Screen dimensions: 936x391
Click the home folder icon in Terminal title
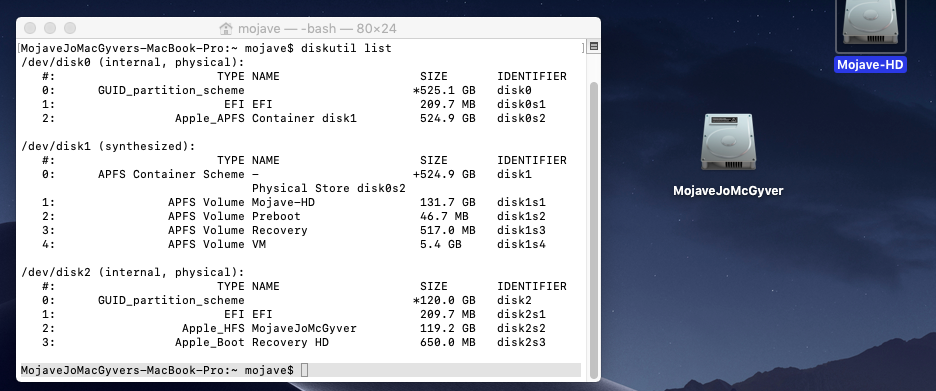(x=226, y=28)
